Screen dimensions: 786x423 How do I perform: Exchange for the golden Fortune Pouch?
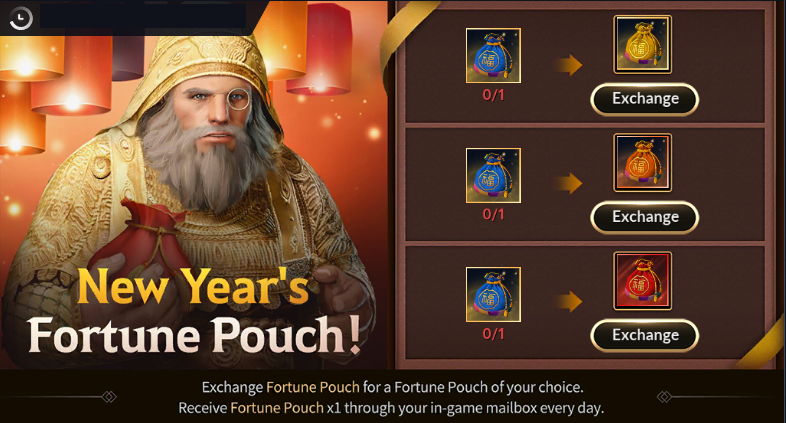click(645, 99)
